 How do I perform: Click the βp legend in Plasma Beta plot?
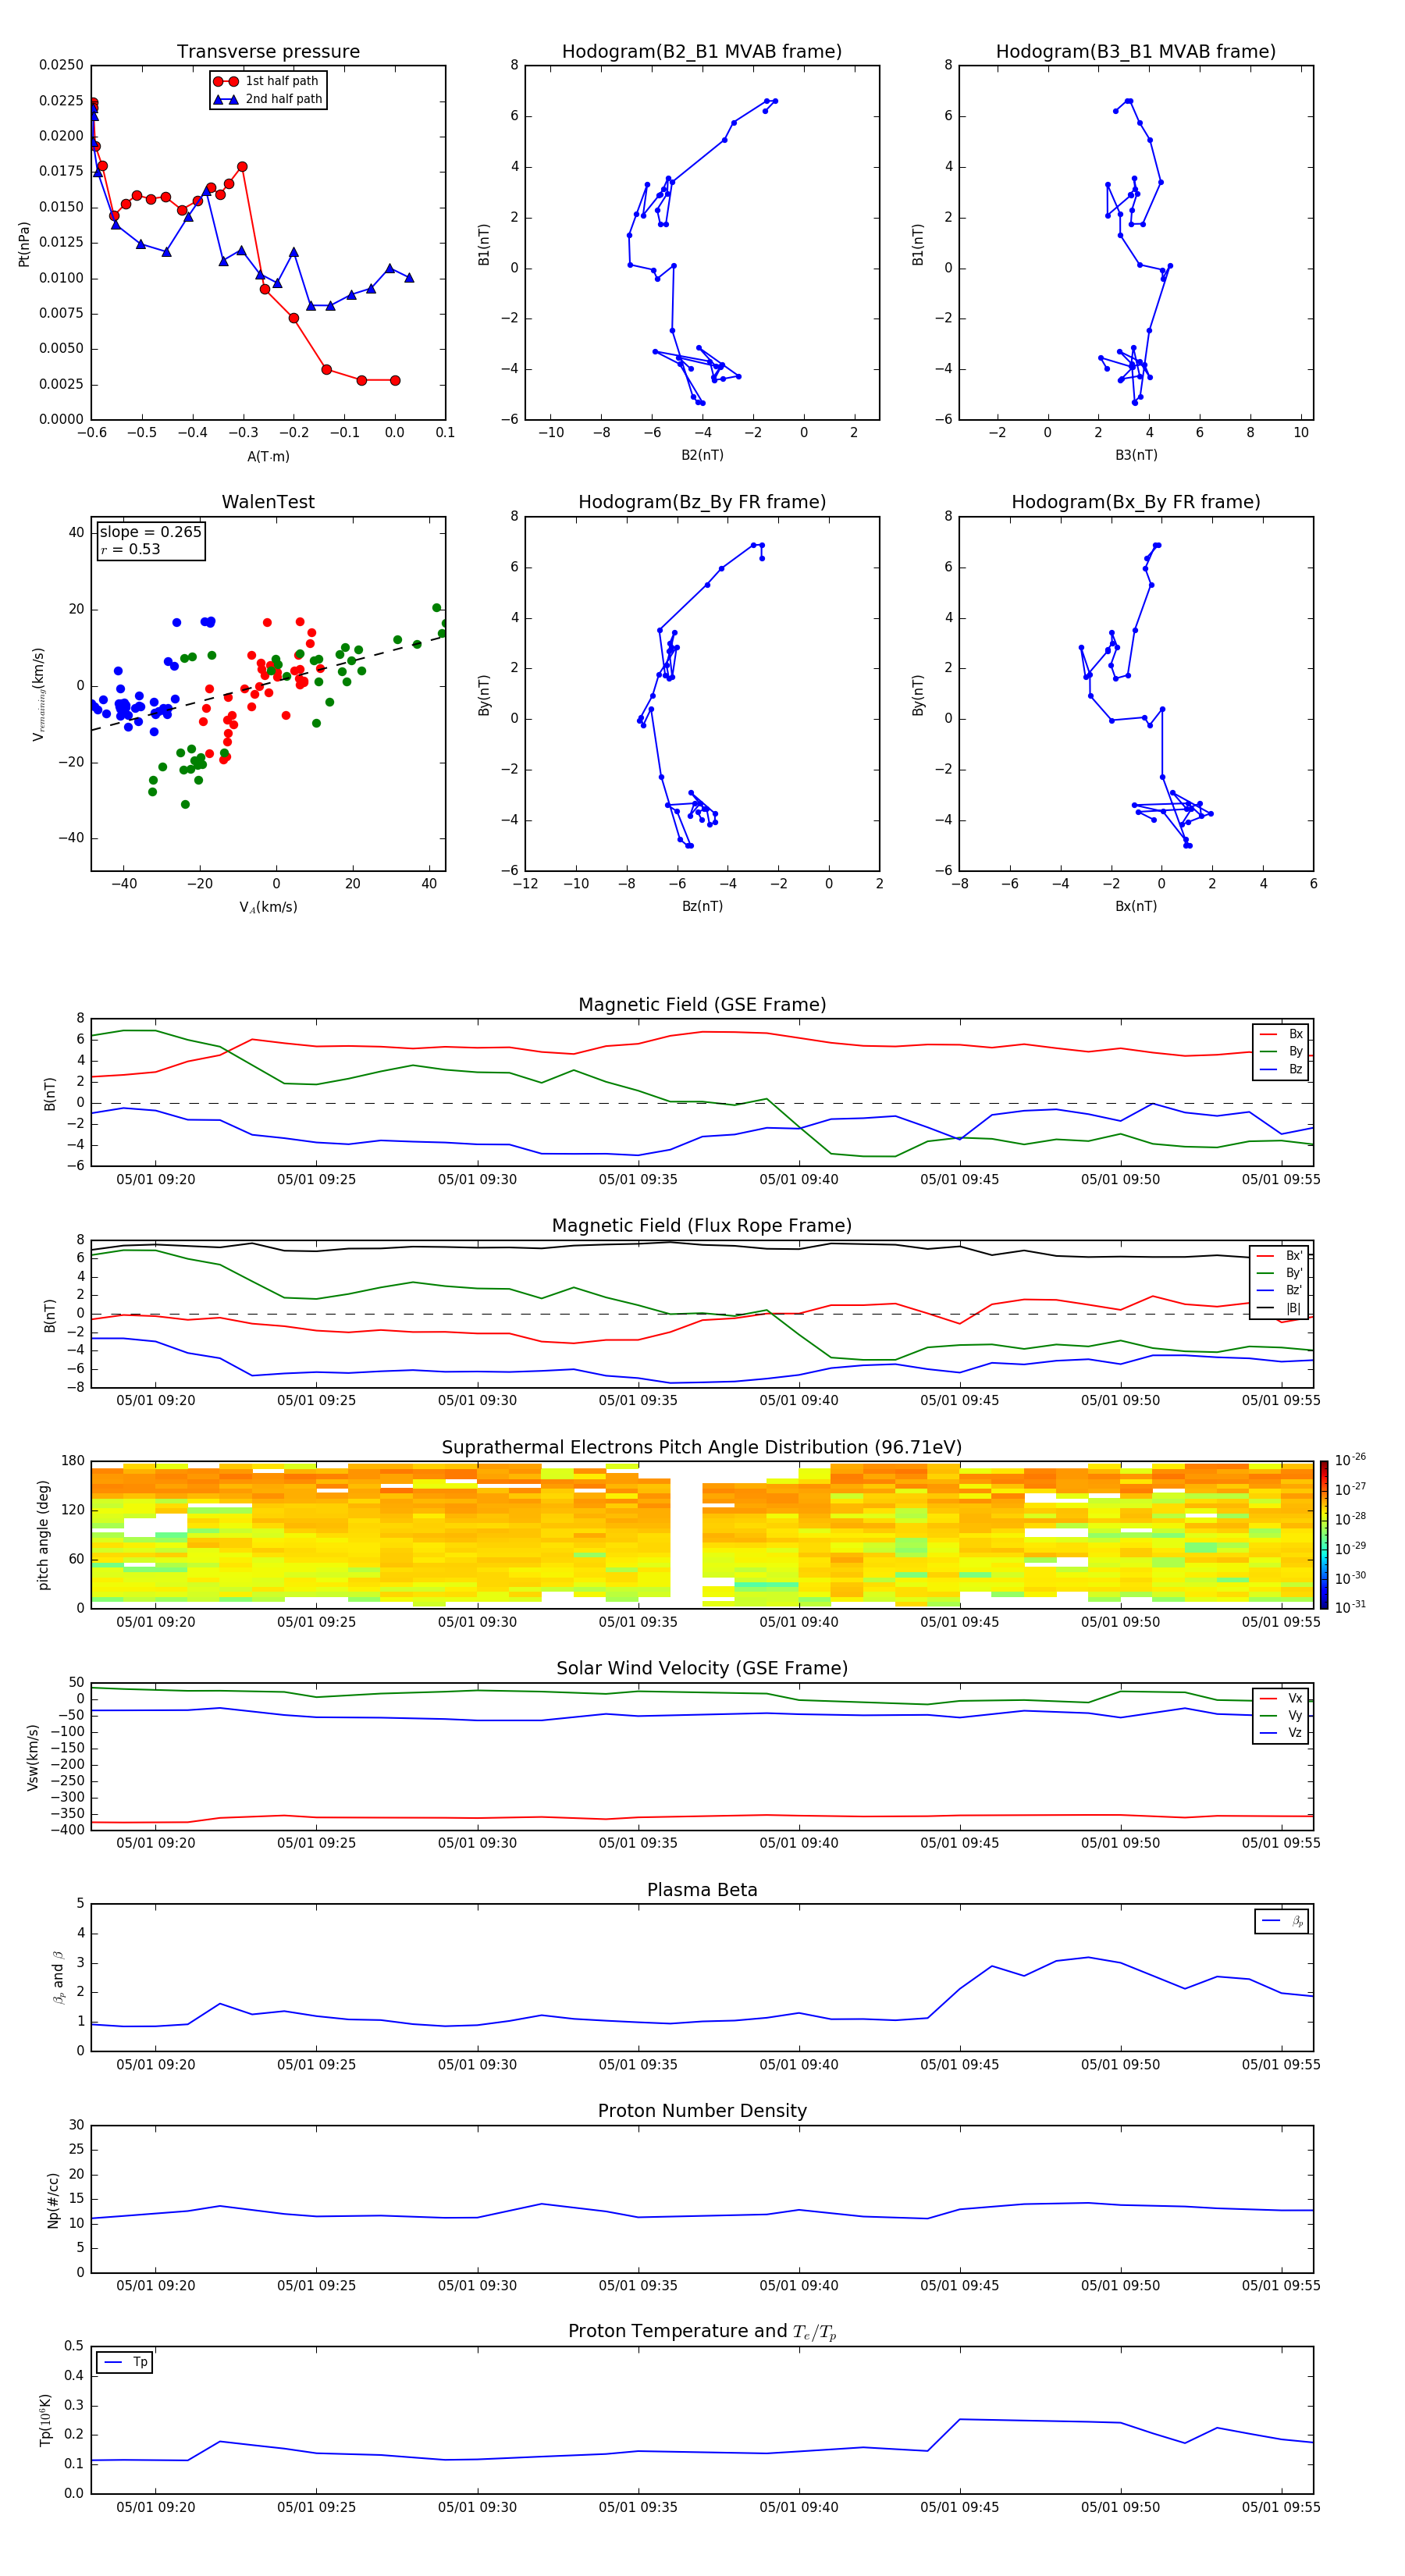tap(1282, 1921)
